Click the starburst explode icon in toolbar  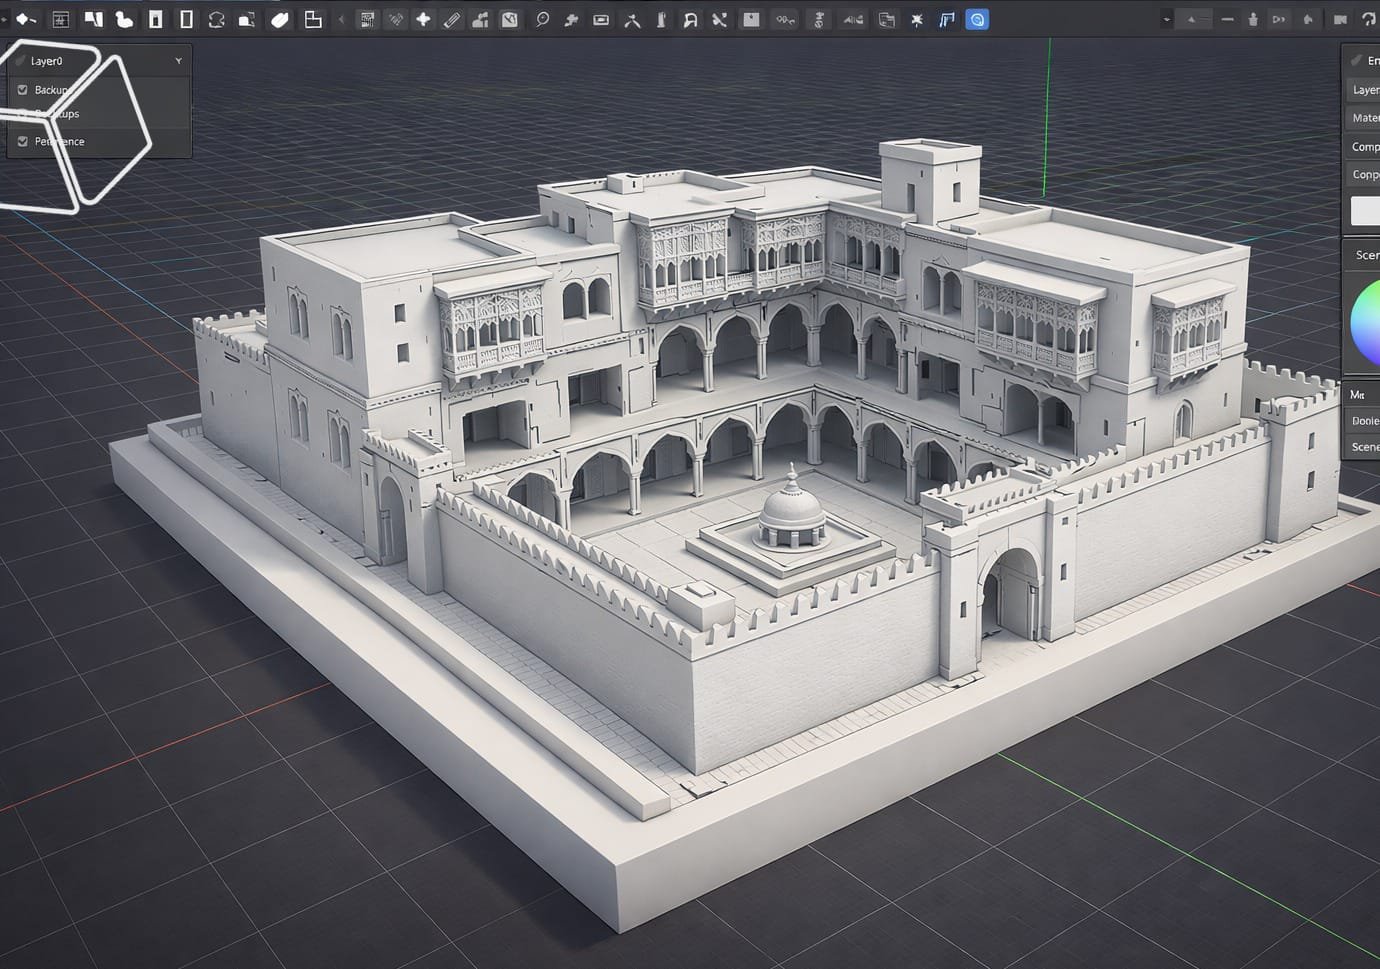[917, 19]
